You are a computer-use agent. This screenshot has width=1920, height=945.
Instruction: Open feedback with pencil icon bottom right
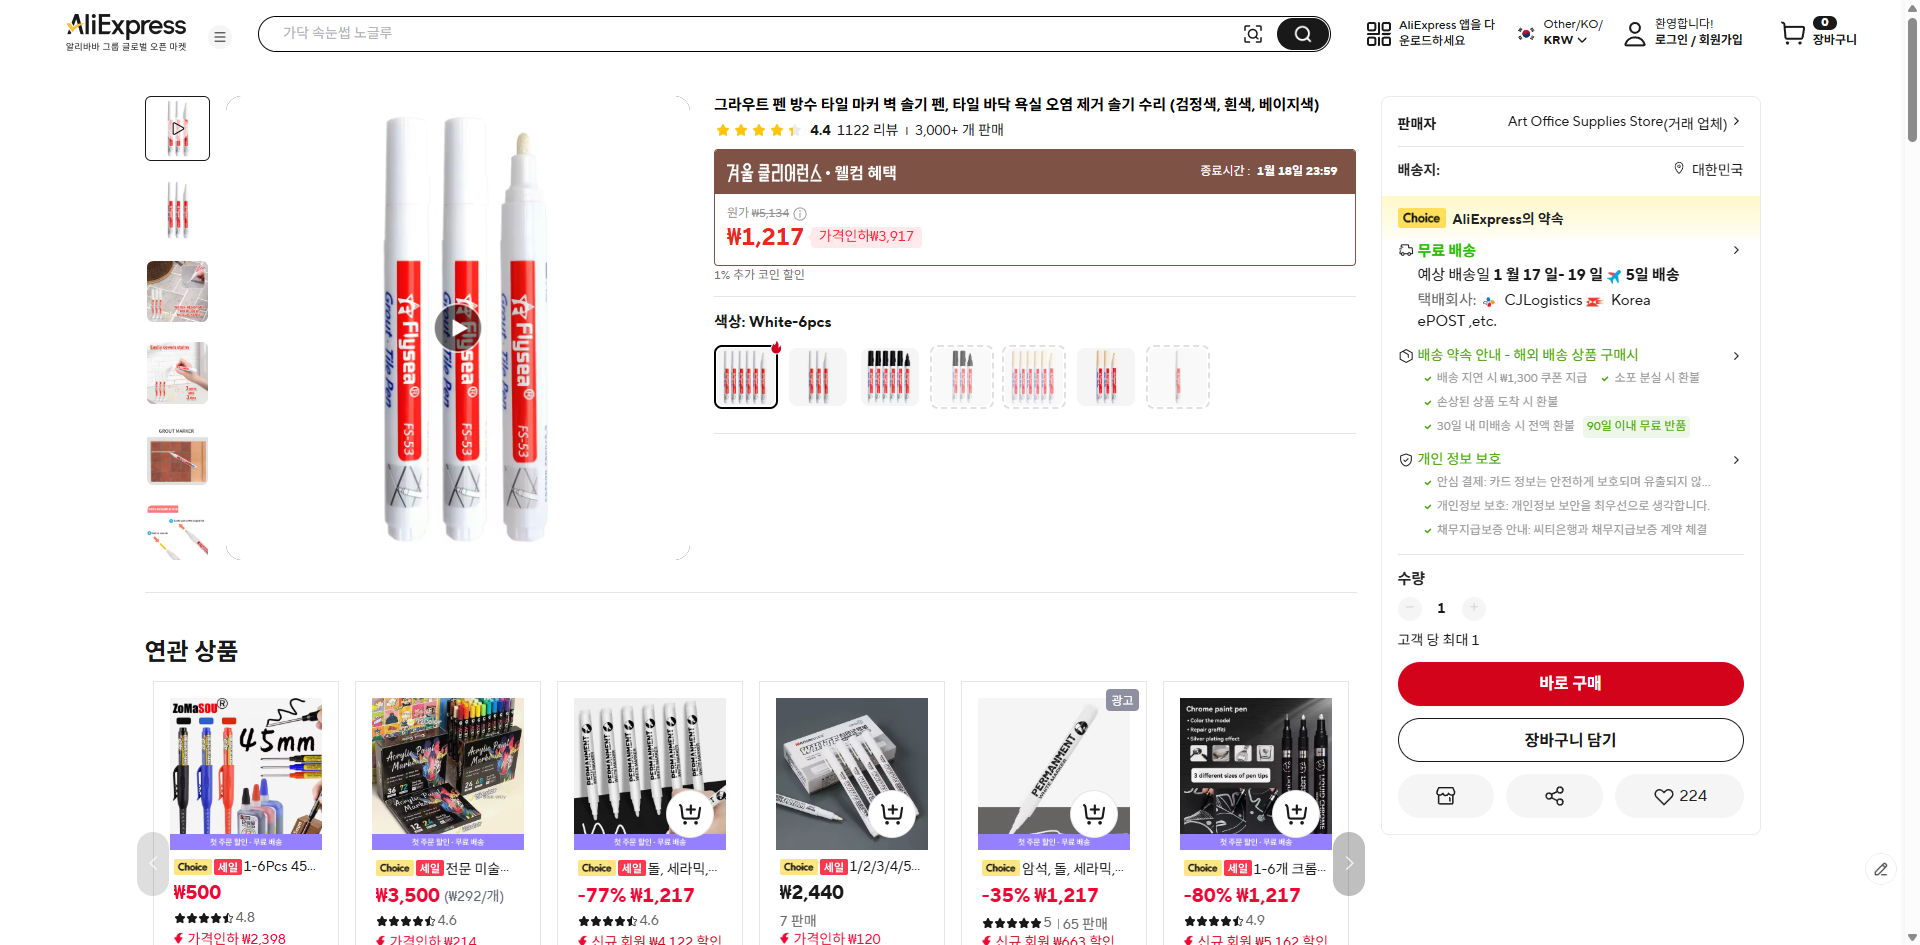(1882, 870)
